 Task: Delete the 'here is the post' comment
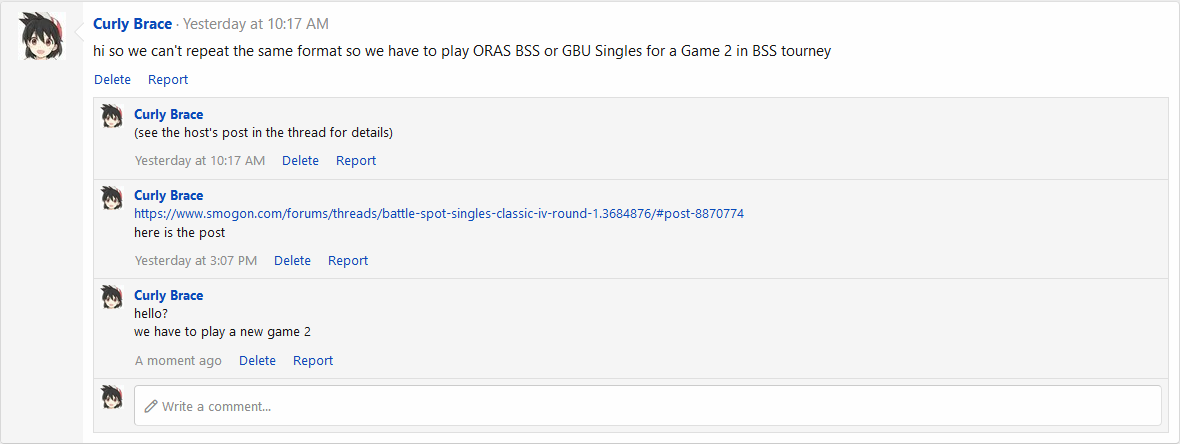(x=292, y=260)
